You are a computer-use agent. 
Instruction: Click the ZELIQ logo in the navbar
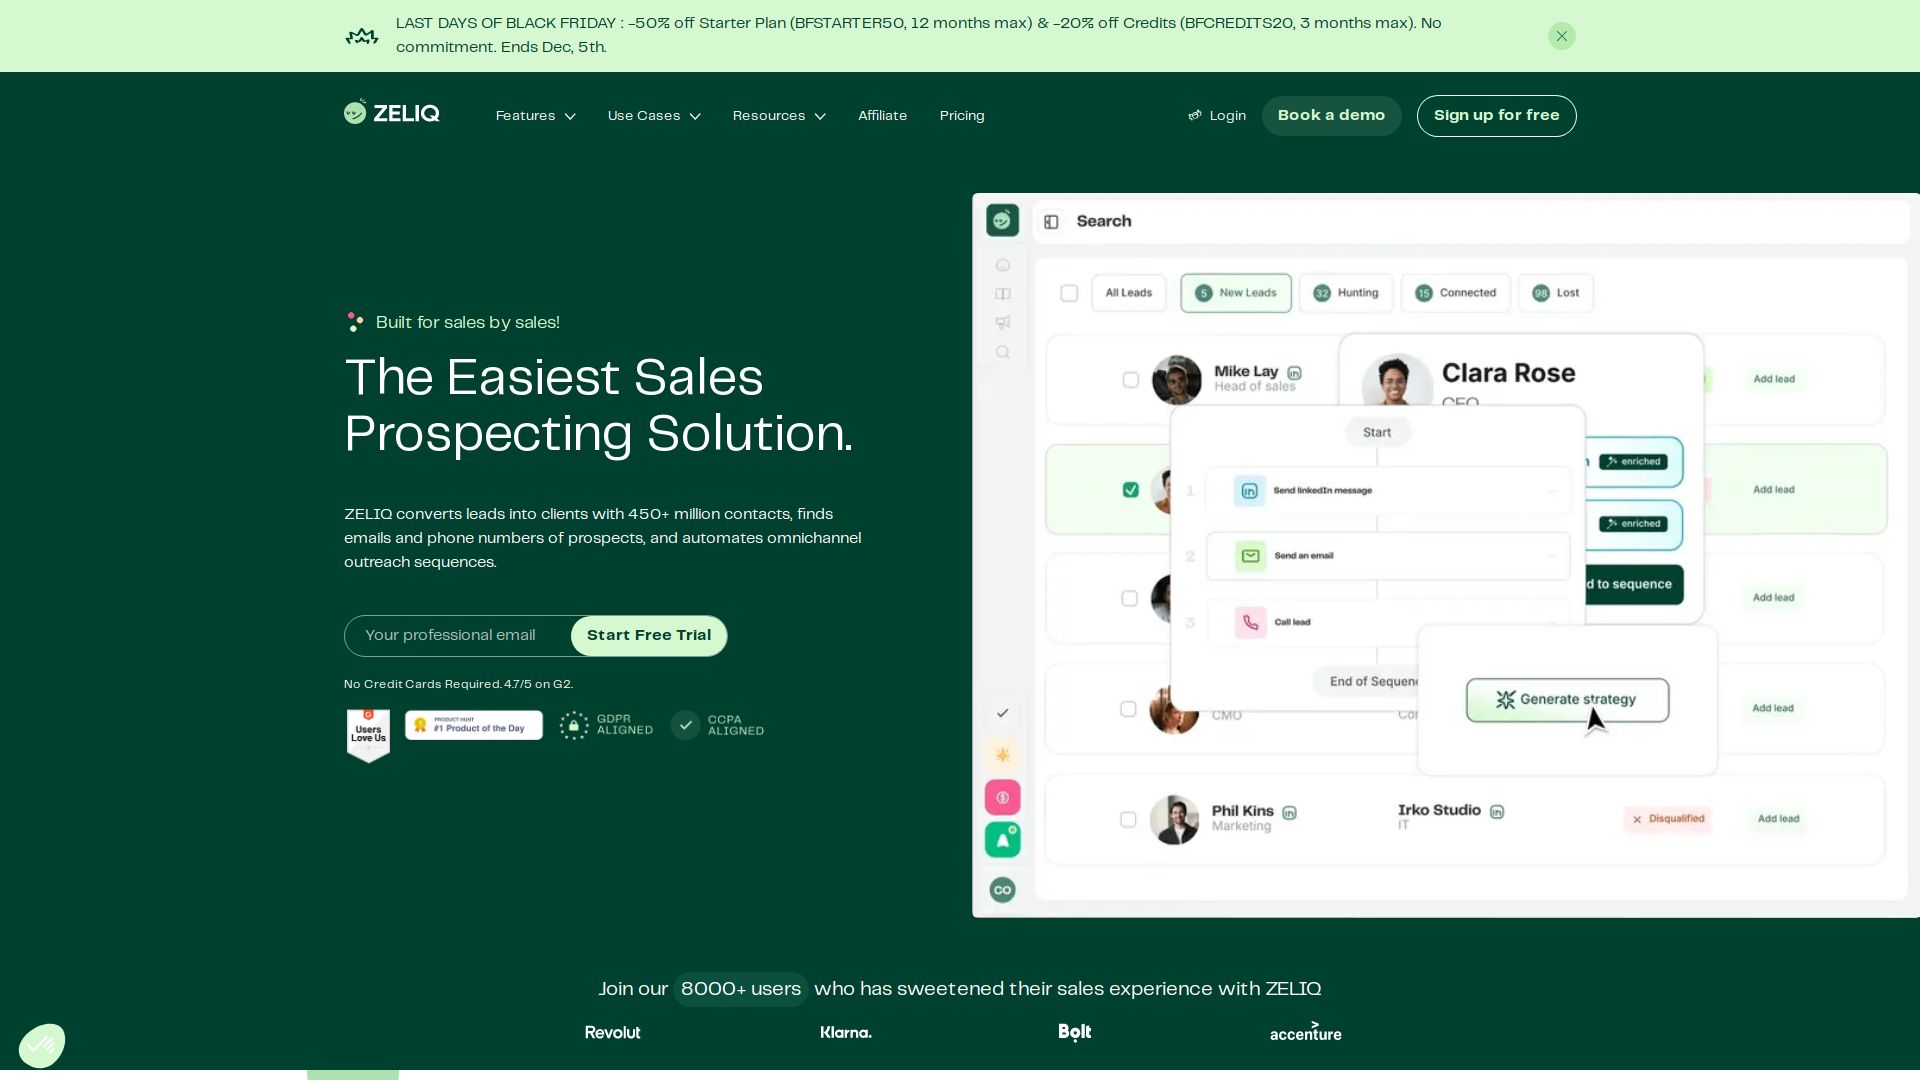click(x=392, y=113)
